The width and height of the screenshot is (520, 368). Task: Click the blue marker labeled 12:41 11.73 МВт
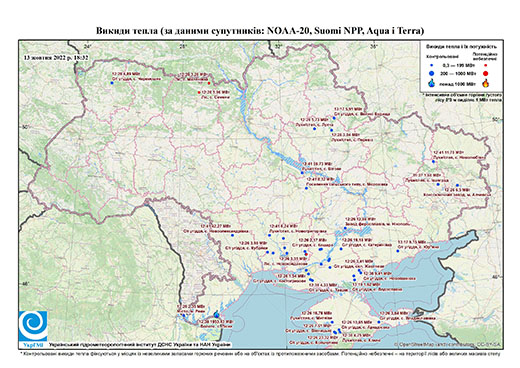pyautogui.click(x=433, y=162)
